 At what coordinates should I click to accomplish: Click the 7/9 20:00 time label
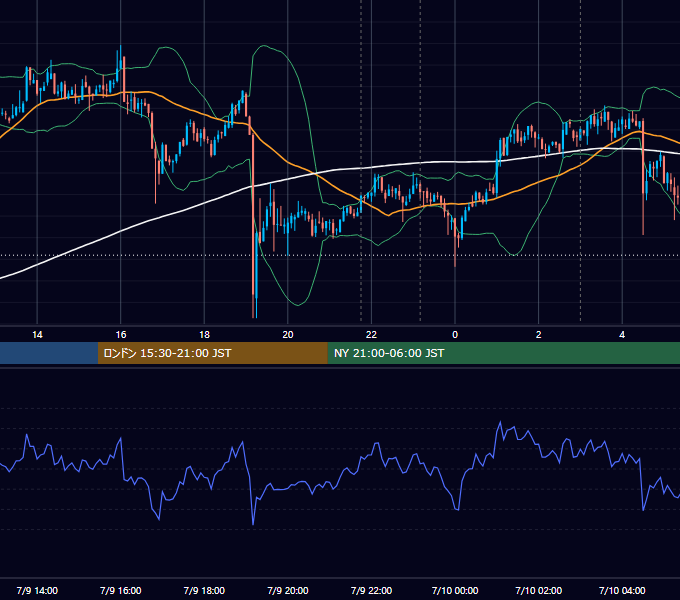pyautogui.click(x=288, y=590)
